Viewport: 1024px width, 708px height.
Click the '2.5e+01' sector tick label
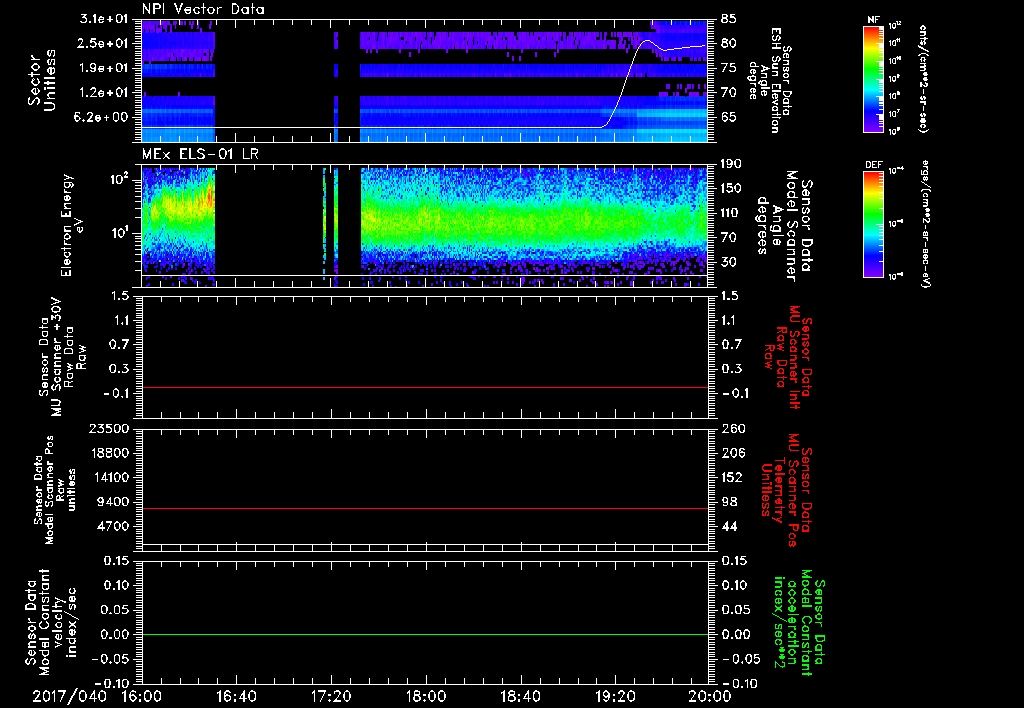coord(104,43)
